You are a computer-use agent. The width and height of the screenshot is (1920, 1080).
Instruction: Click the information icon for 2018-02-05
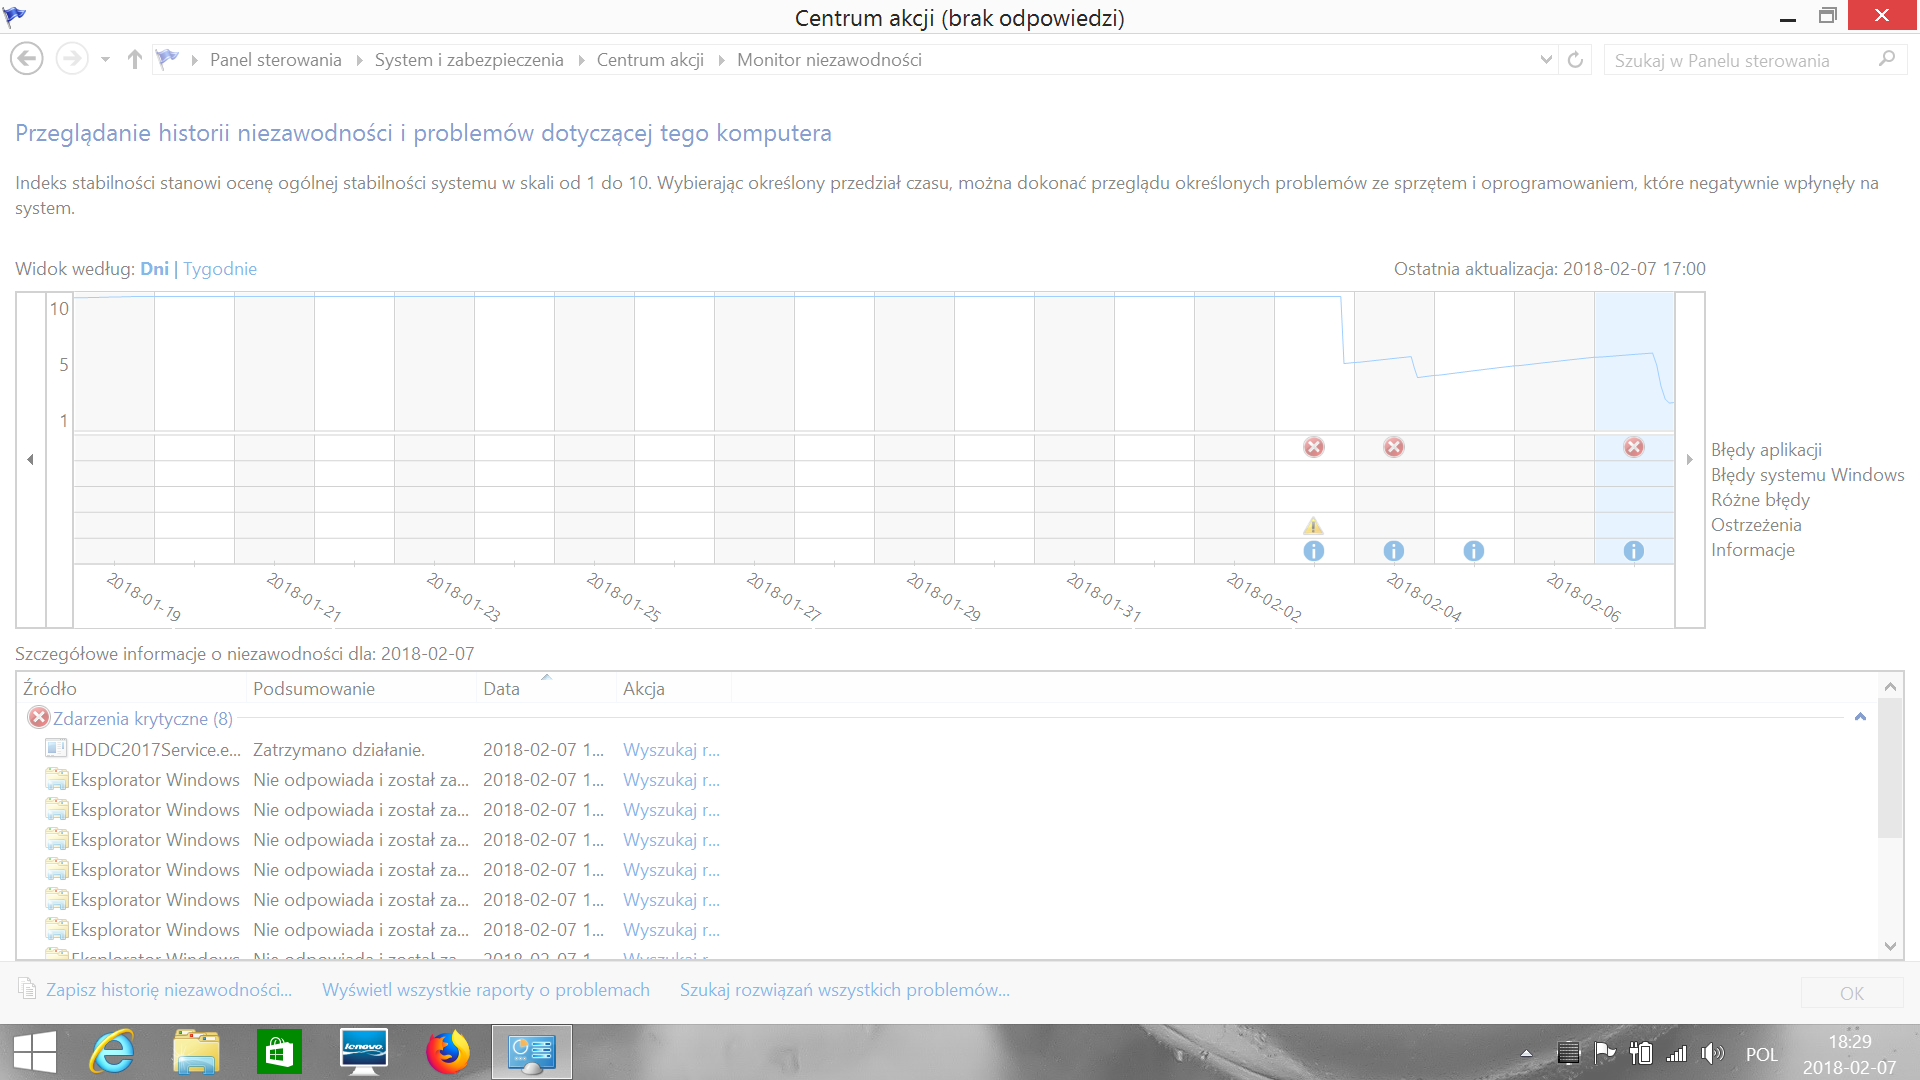(x=1473, y=551)
